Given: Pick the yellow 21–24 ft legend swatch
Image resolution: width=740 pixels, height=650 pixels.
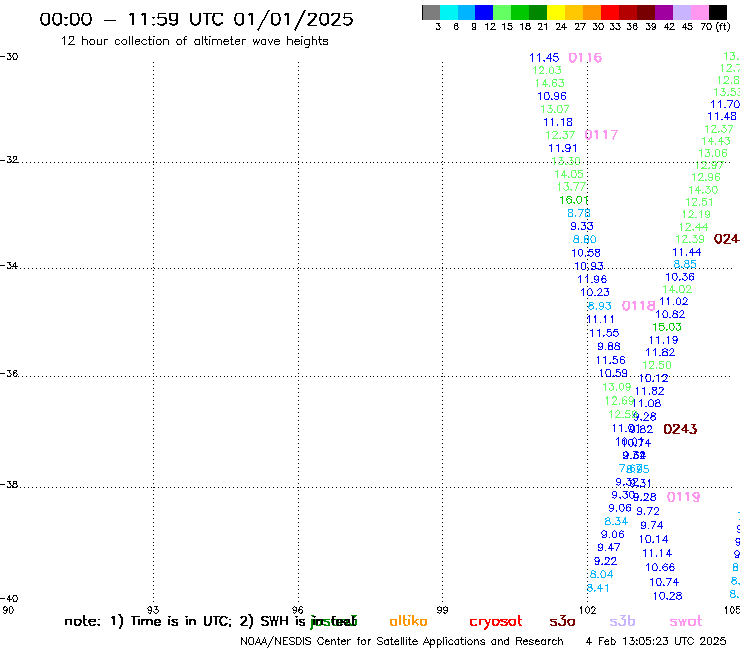Looking at the screenshot, I should pos(556,12).
